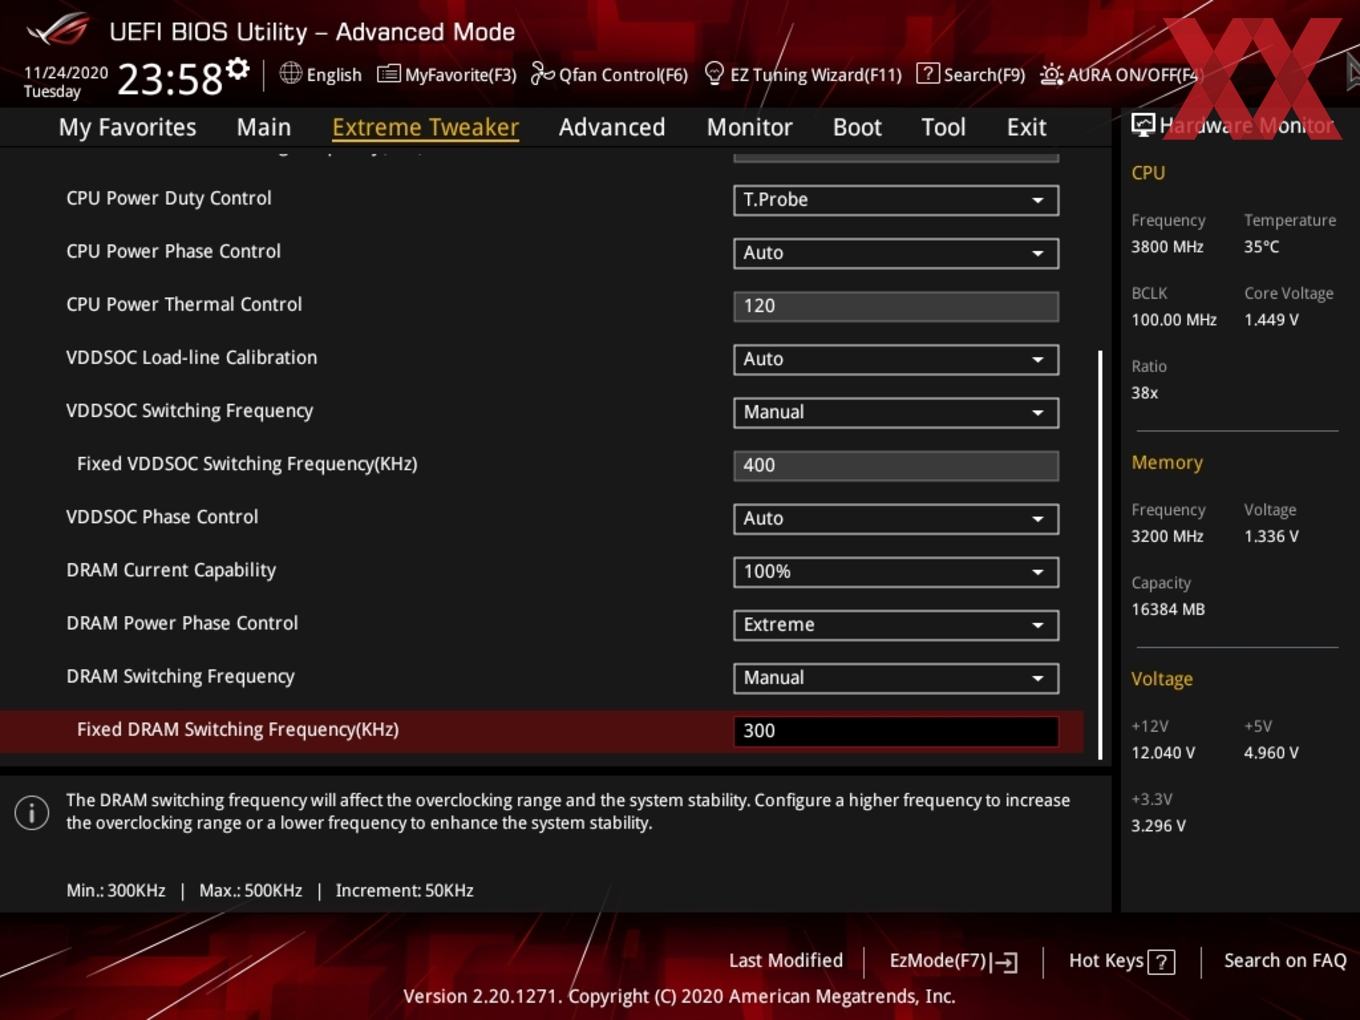Click the Qfan Control fan icon
Viewport: 1360px width, 1020px height.
(542, 73)
